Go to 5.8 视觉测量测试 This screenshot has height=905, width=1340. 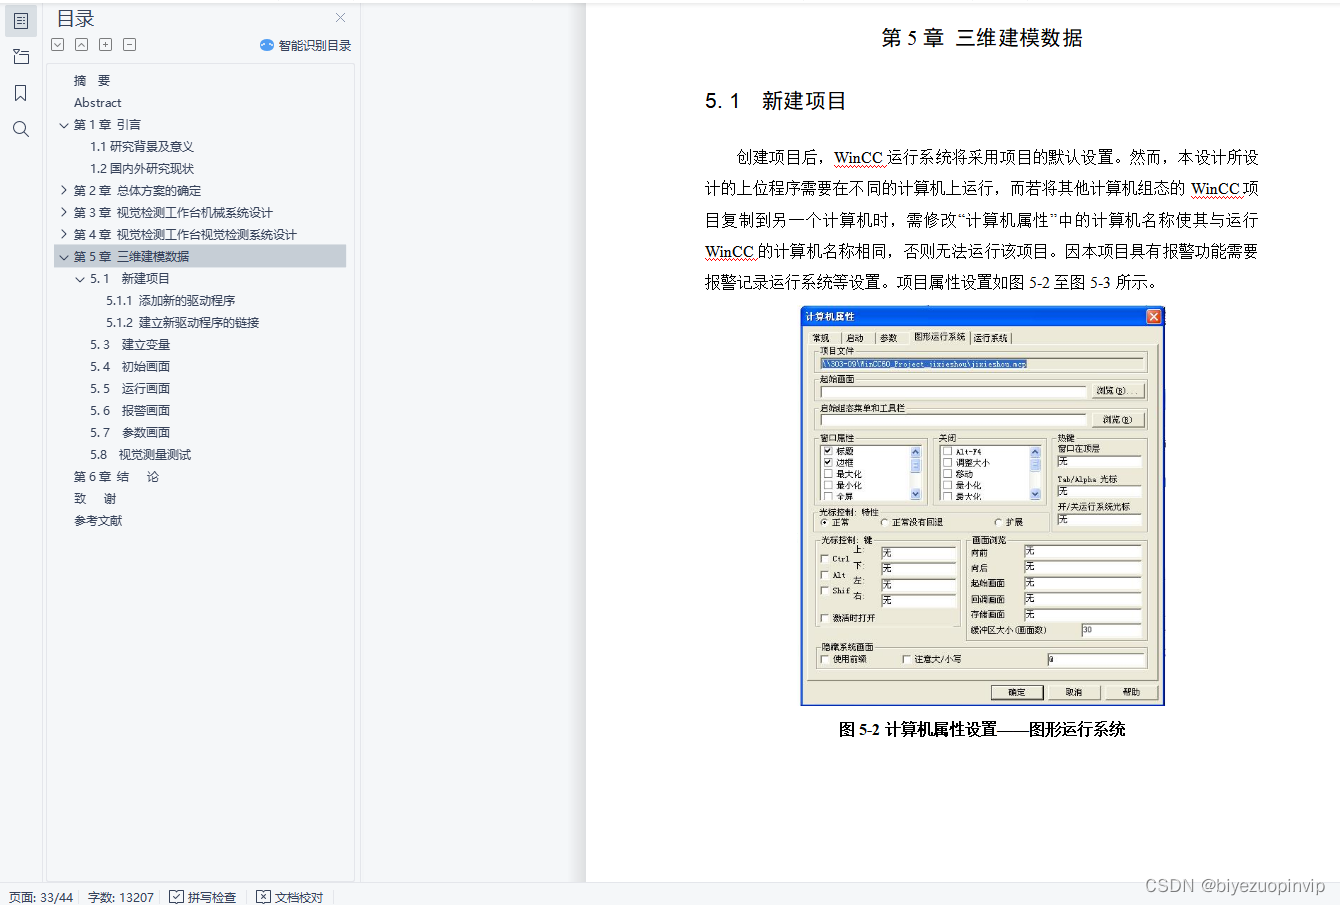click(140, 455)
